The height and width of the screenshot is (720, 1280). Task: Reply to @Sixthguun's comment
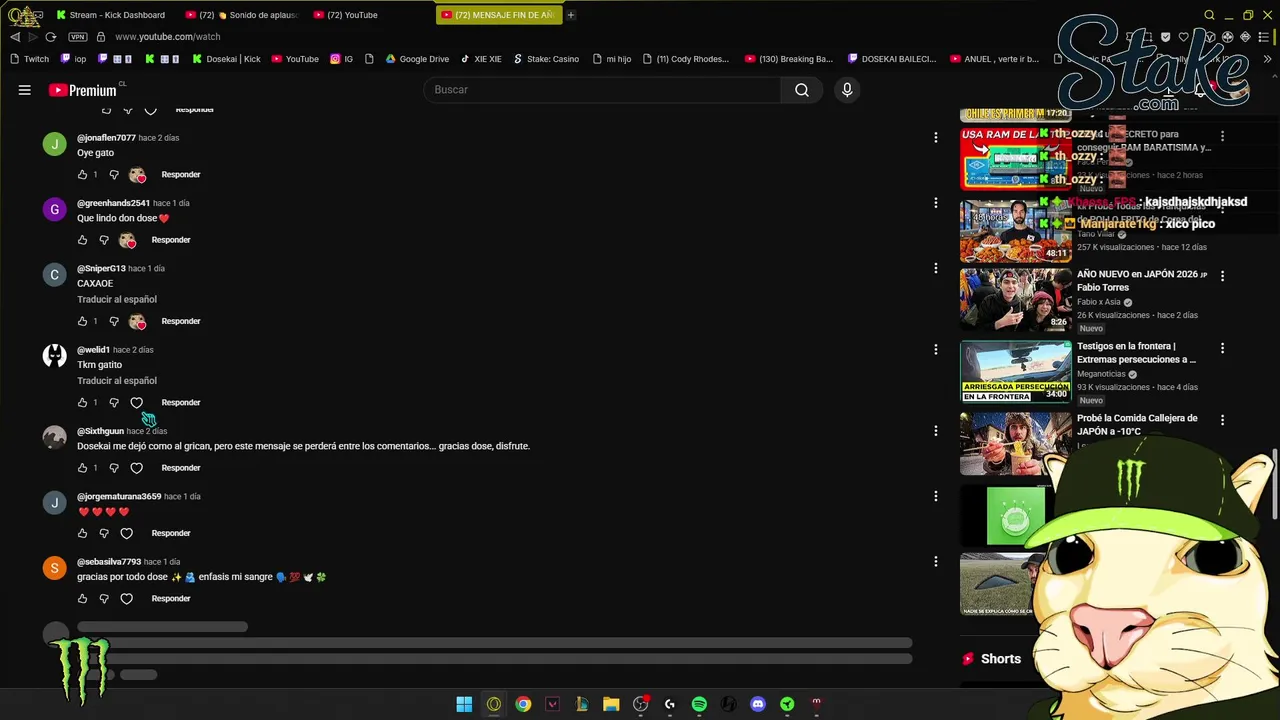coord(181,468)
